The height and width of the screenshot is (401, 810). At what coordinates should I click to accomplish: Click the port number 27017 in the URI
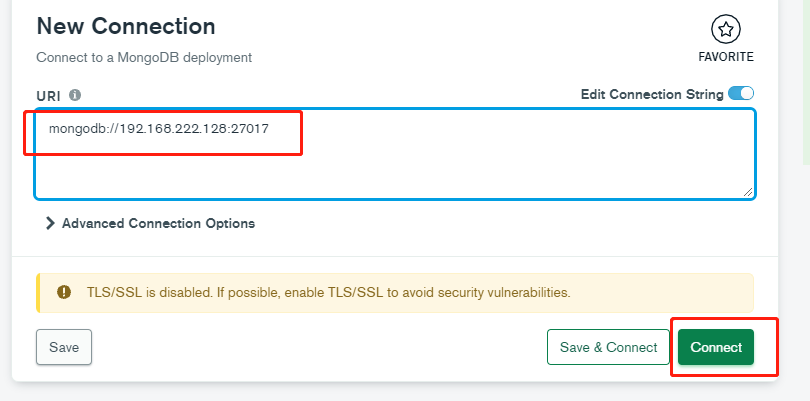point(250,129)
